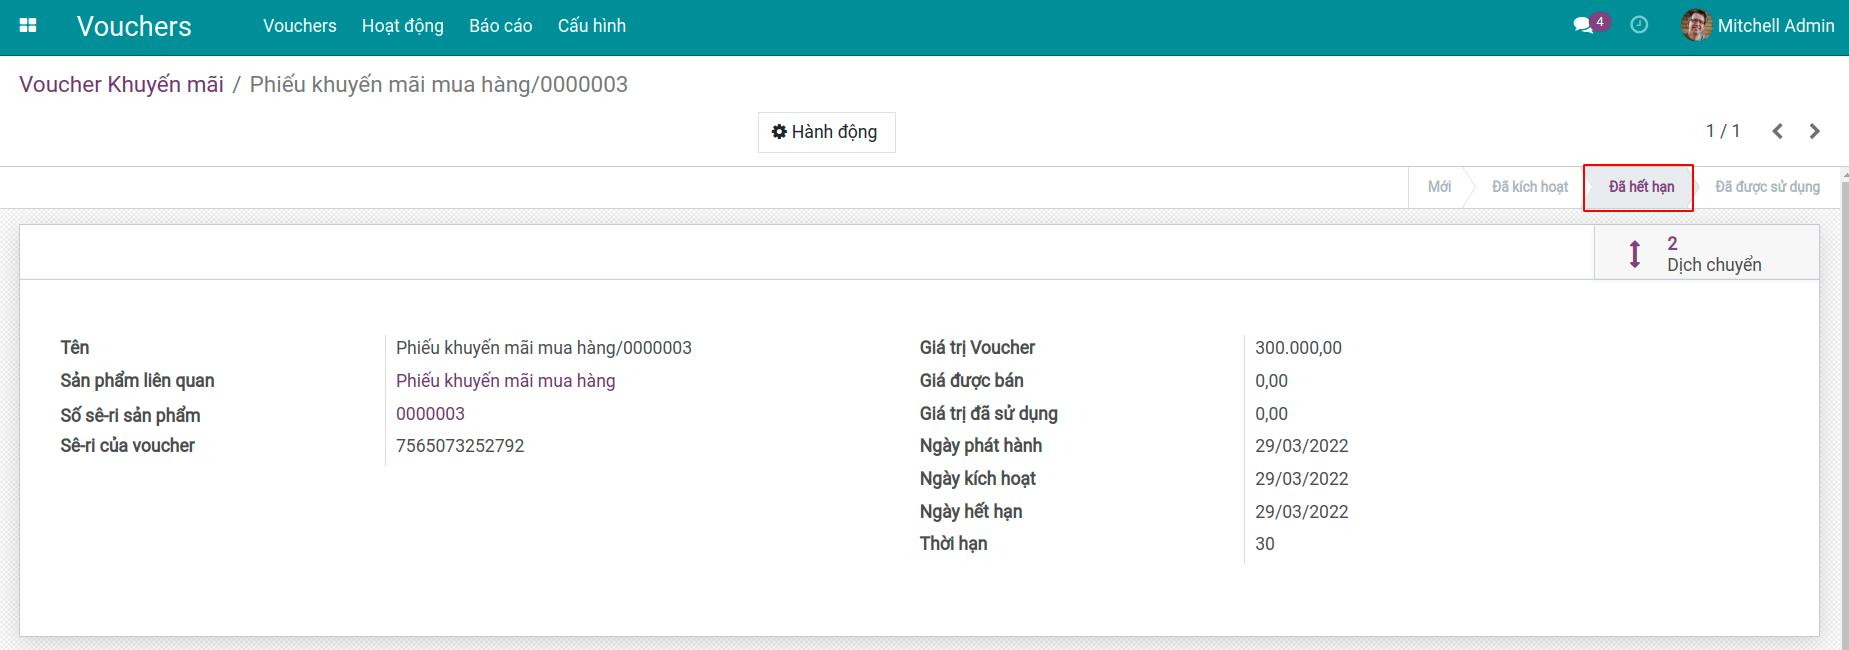The width and height of the screenshot is (1849, 650).
Task: Click the breadcrumb record title
Action: coord(438,84)
